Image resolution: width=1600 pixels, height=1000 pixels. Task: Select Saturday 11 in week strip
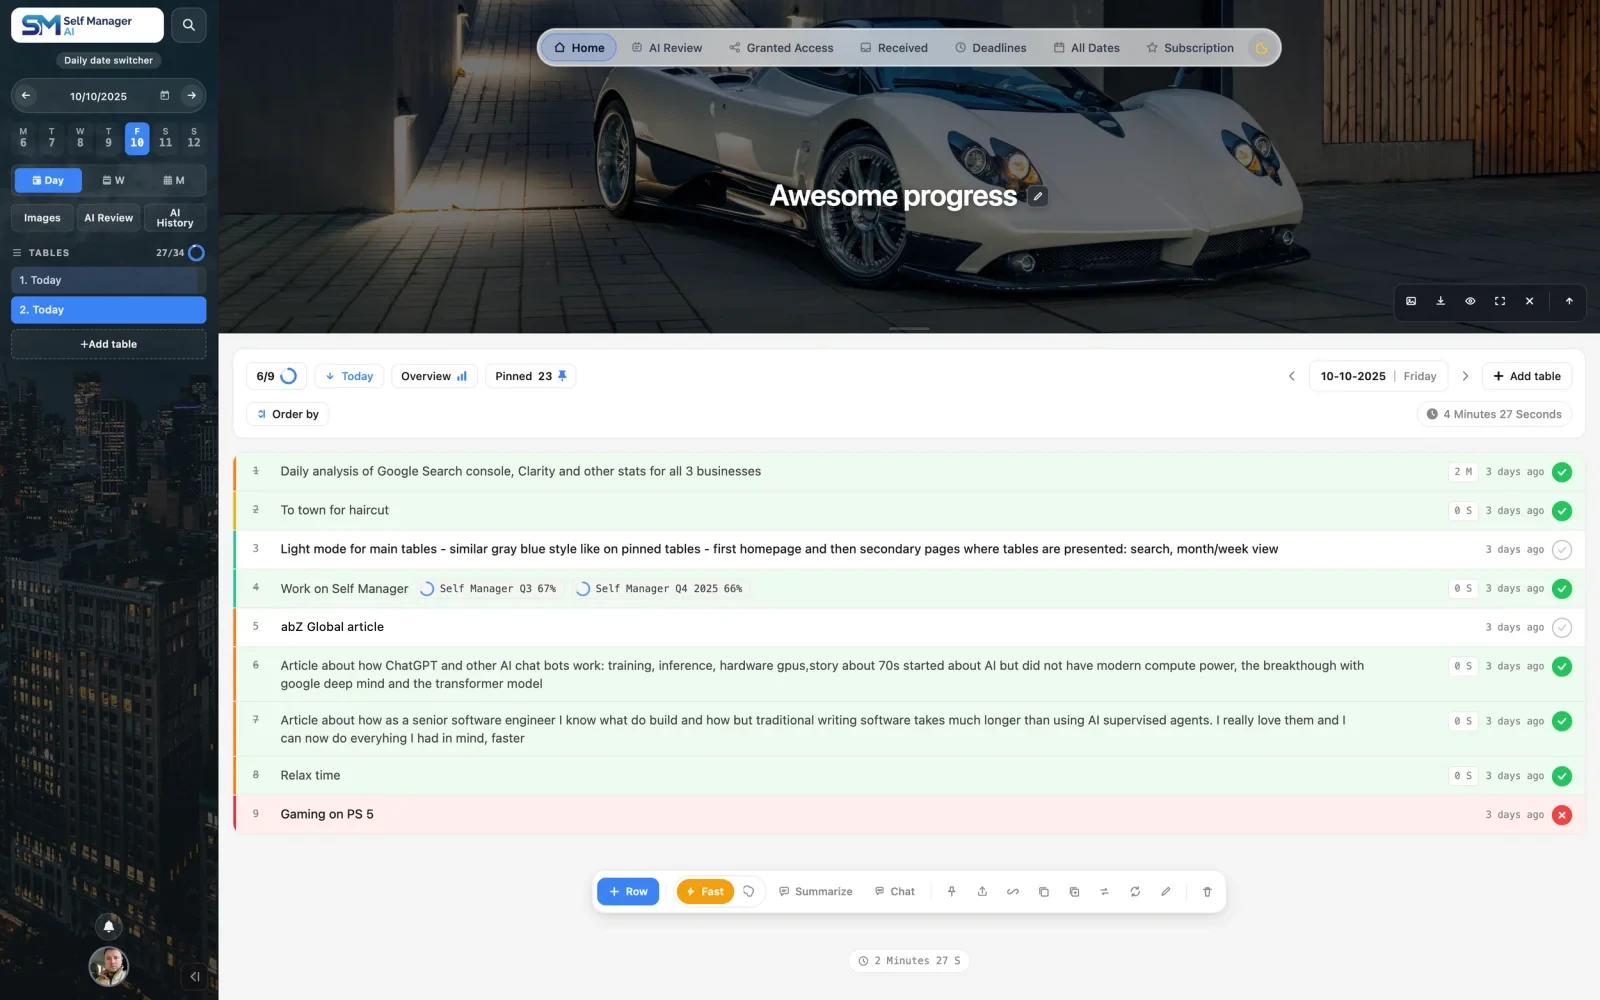click(165, 138)
